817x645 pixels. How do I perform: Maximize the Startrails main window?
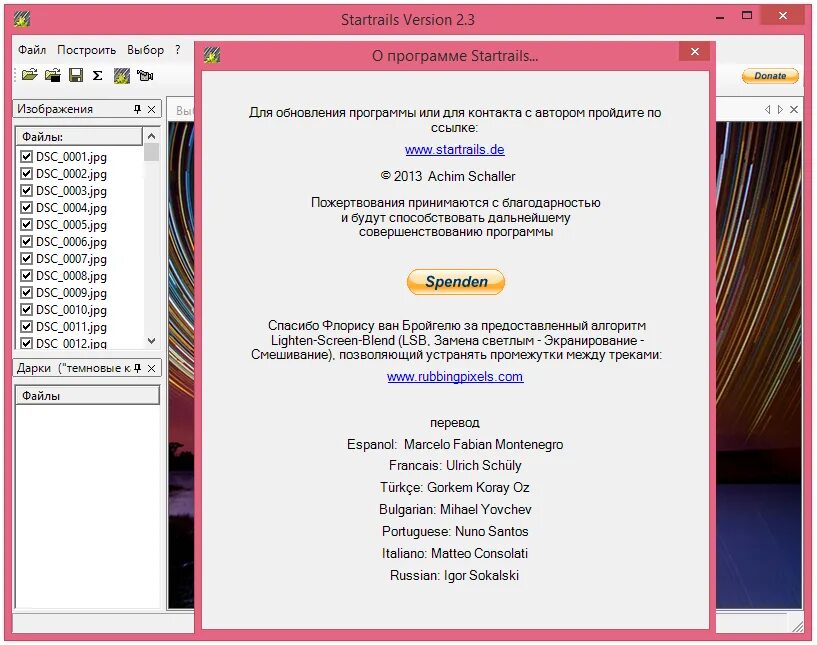[747, 16]
